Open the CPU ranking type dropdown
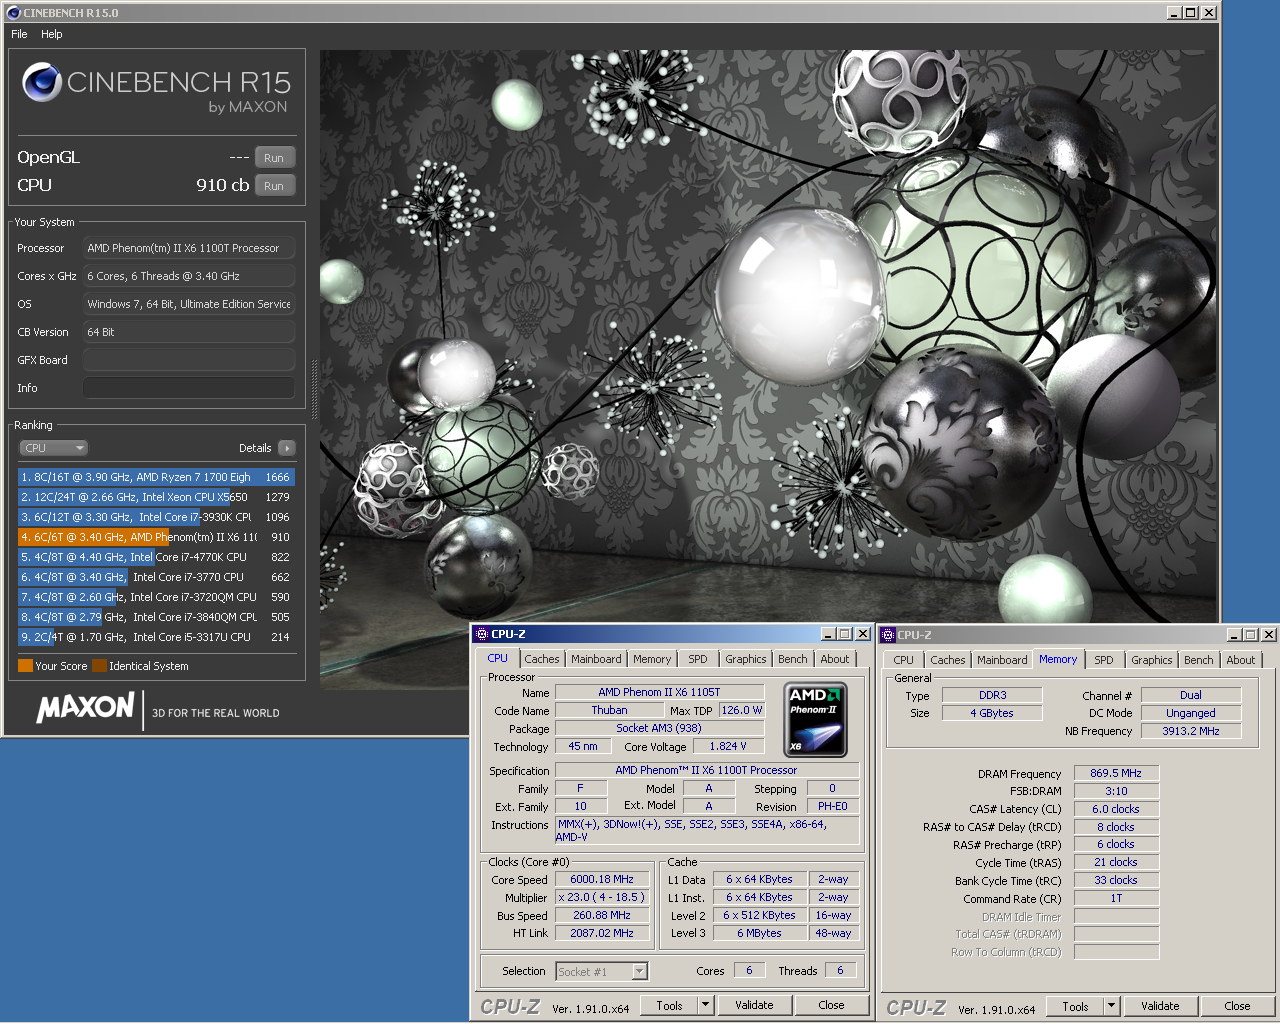The width and height of the screenshot is (1280, 1024). point(54,448)
